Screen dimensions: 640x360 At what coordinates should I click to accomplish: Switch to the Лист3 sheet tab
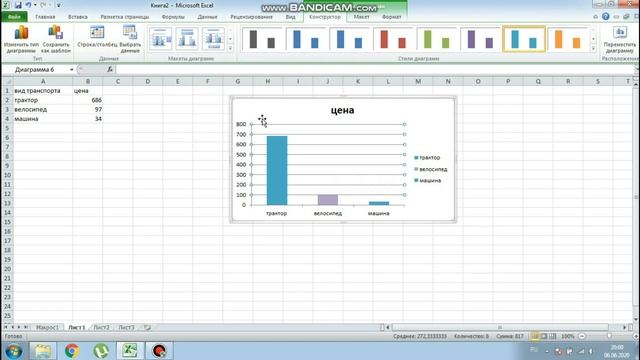pos(126,327)
